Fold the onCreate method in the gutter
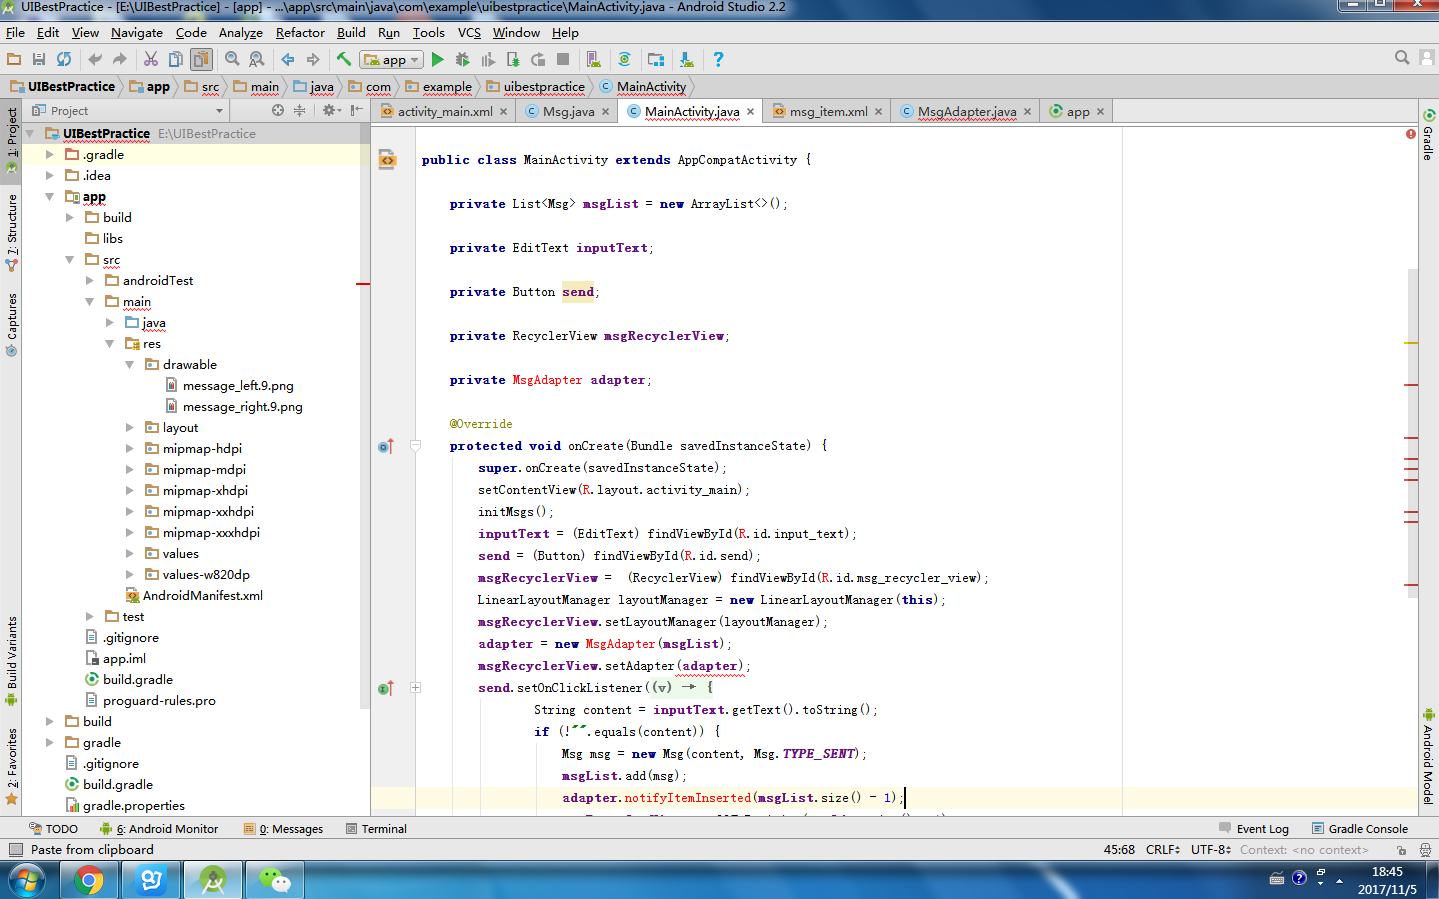The width and height of the screenshot is (1439, 899). pyautogui.click(x=416, y=446)
